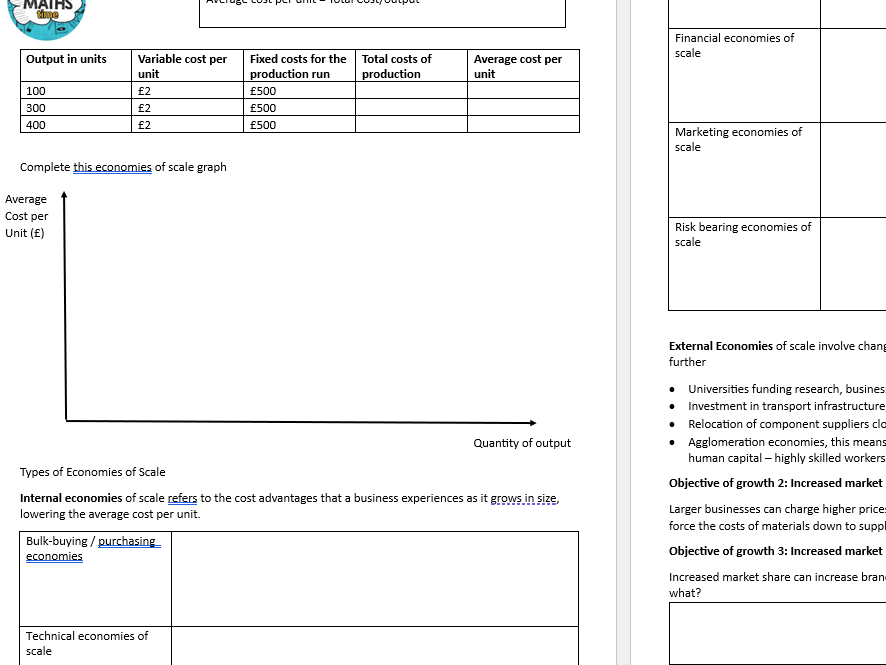Click the 'Average cost per unit' header cell
This screenshot has width=886, height=665.
click(x=523, y=66)
